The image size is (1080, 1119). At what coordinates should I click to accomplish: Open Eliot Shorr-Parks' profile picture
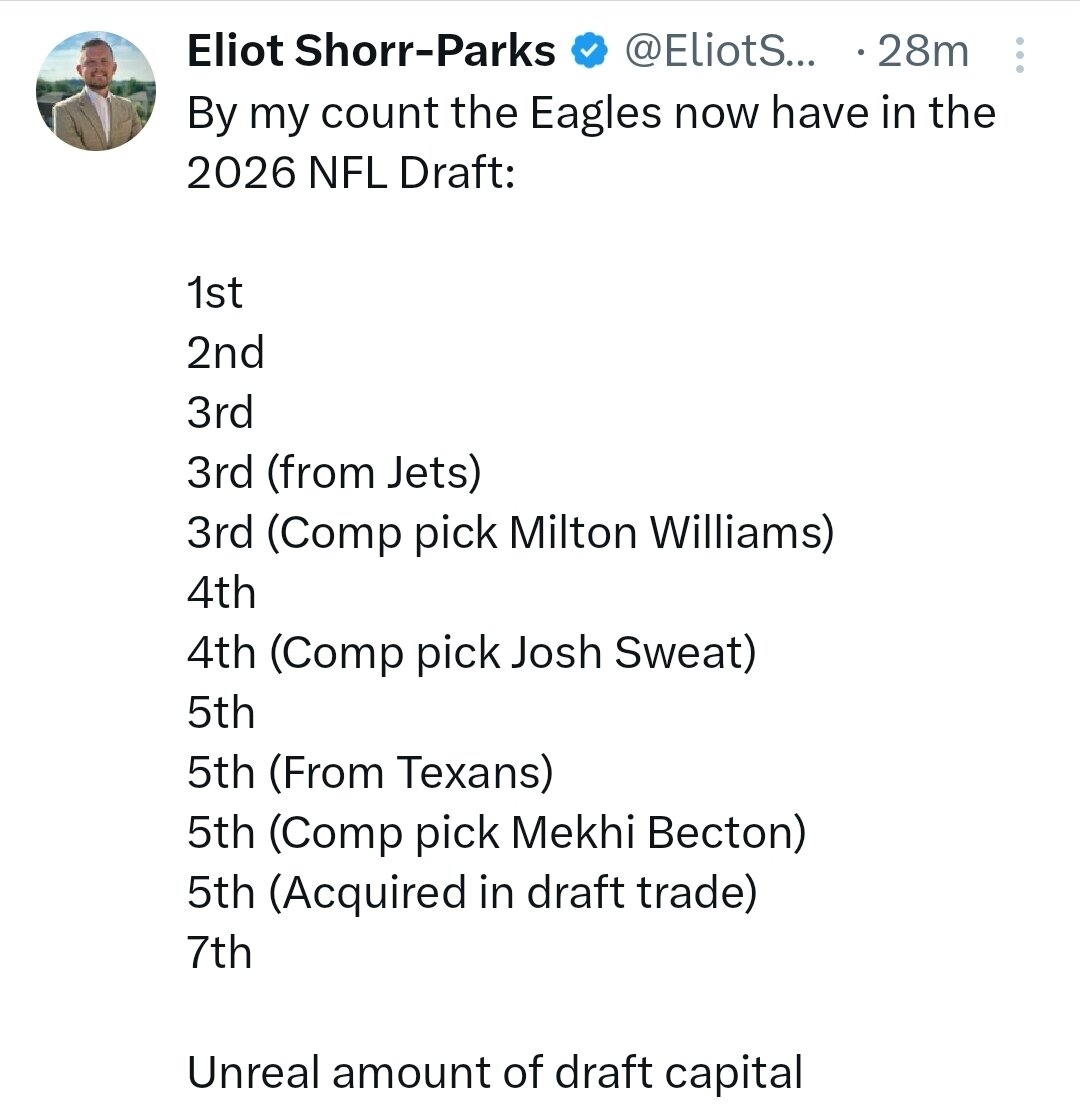point(96,91)
